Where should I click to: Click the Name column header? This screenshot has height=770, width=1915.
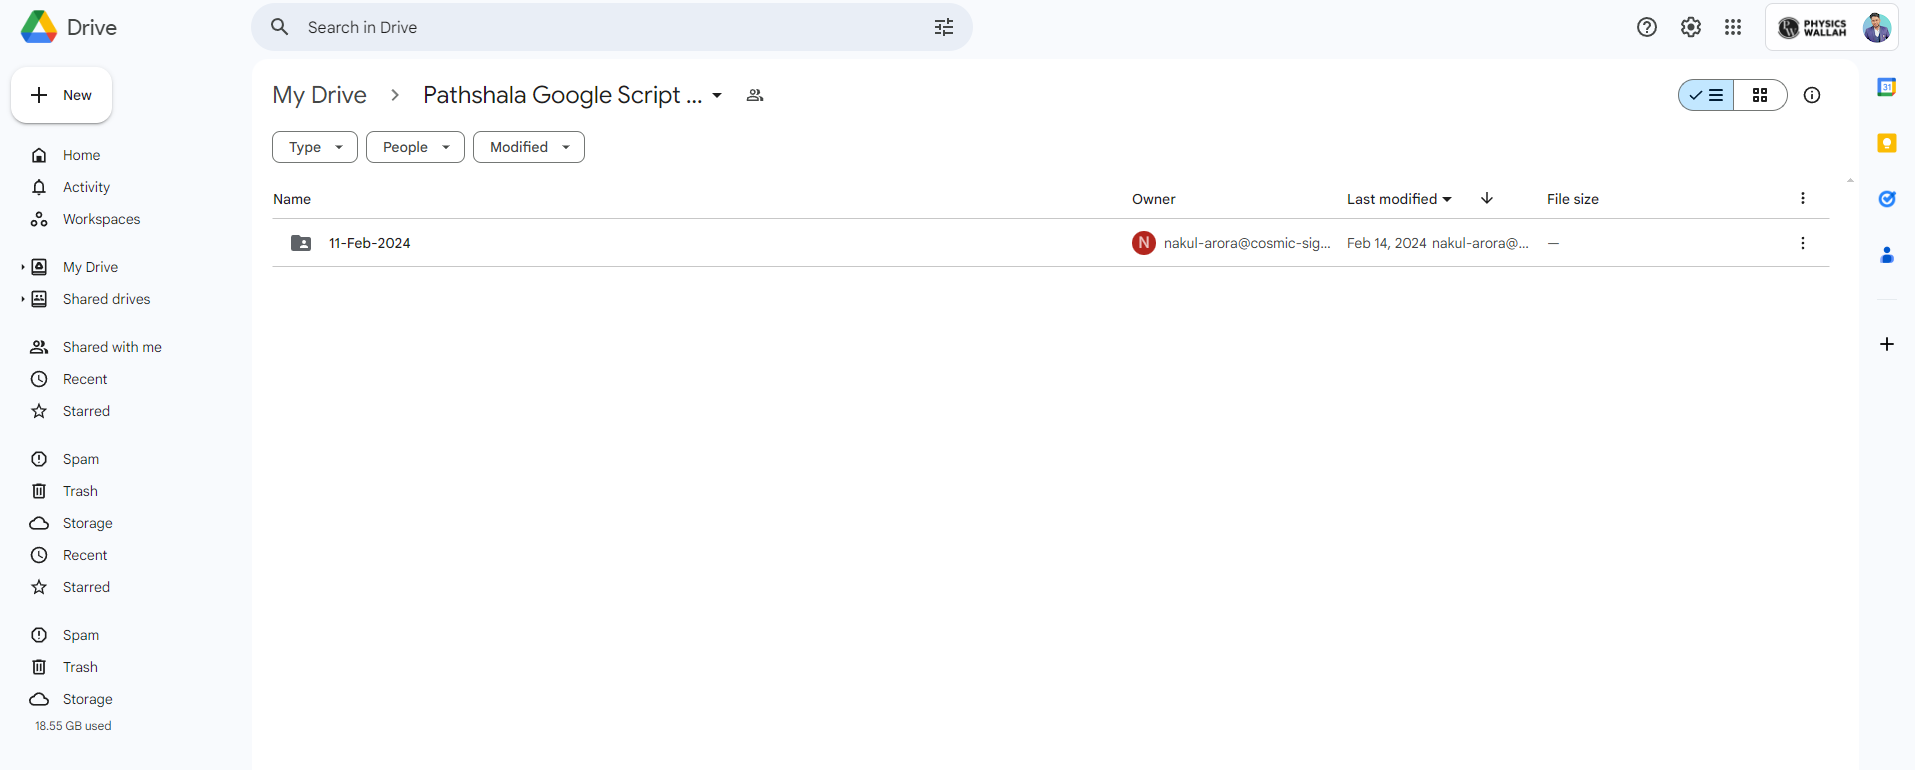point(292,199)
